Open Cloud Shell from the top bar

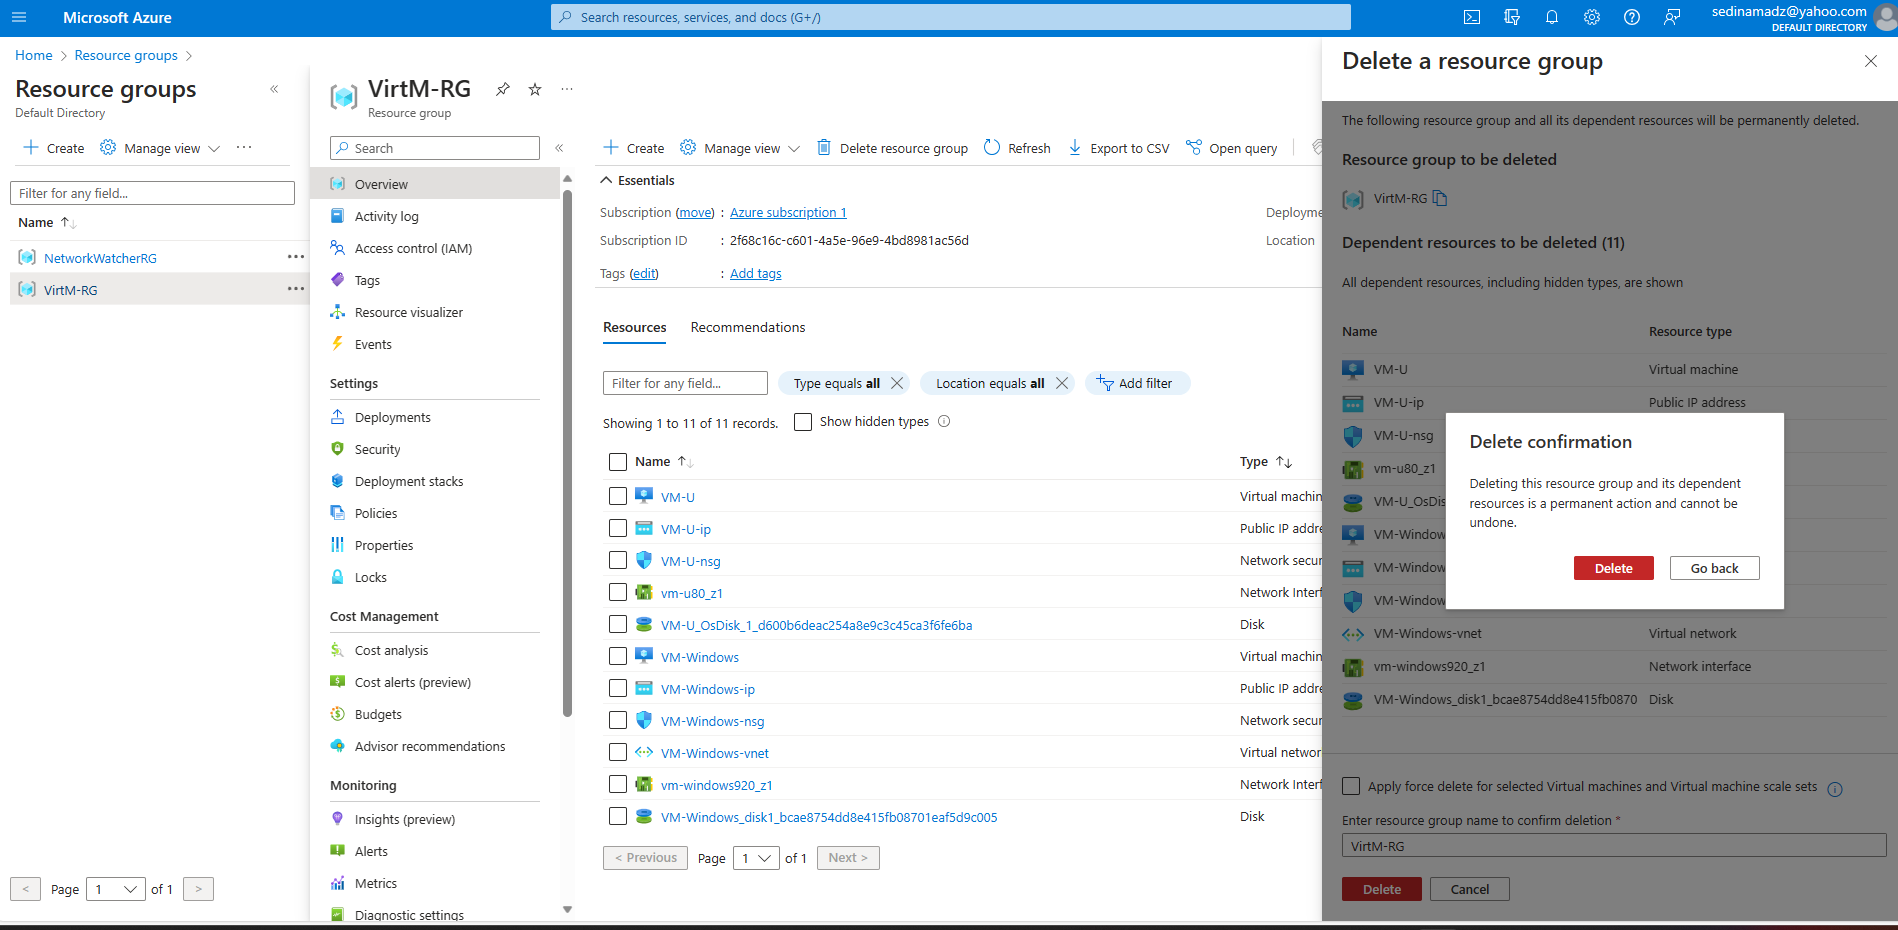[1472, 17]
